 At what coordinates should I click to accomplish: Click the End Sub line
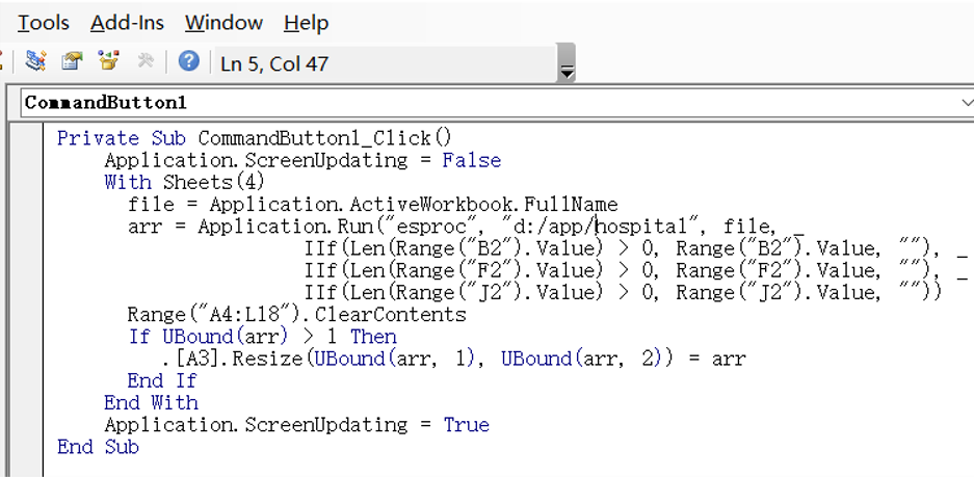click(98, 447)
